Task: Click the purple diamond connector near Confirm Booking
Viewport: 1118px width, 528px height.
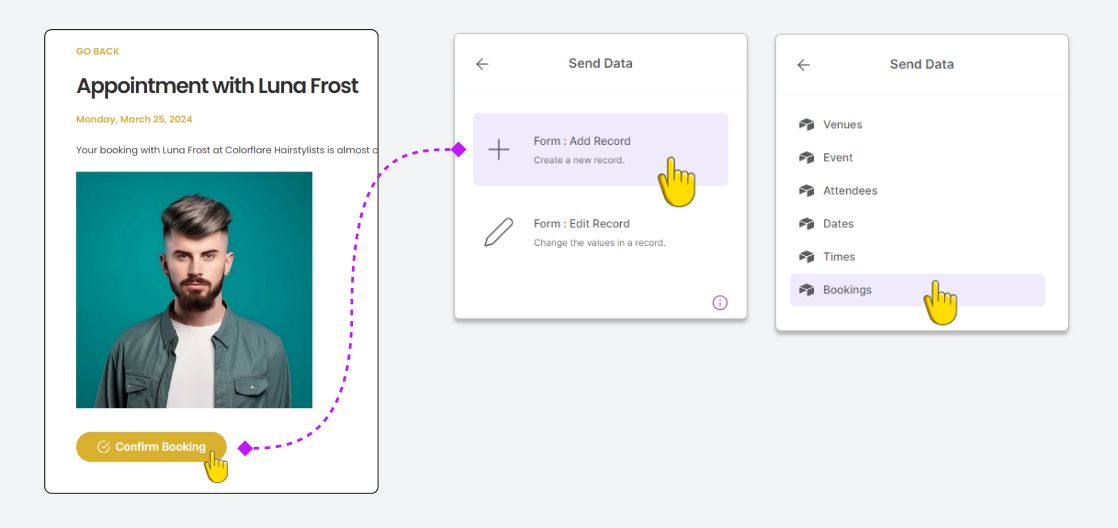Action: click(245, 448)
